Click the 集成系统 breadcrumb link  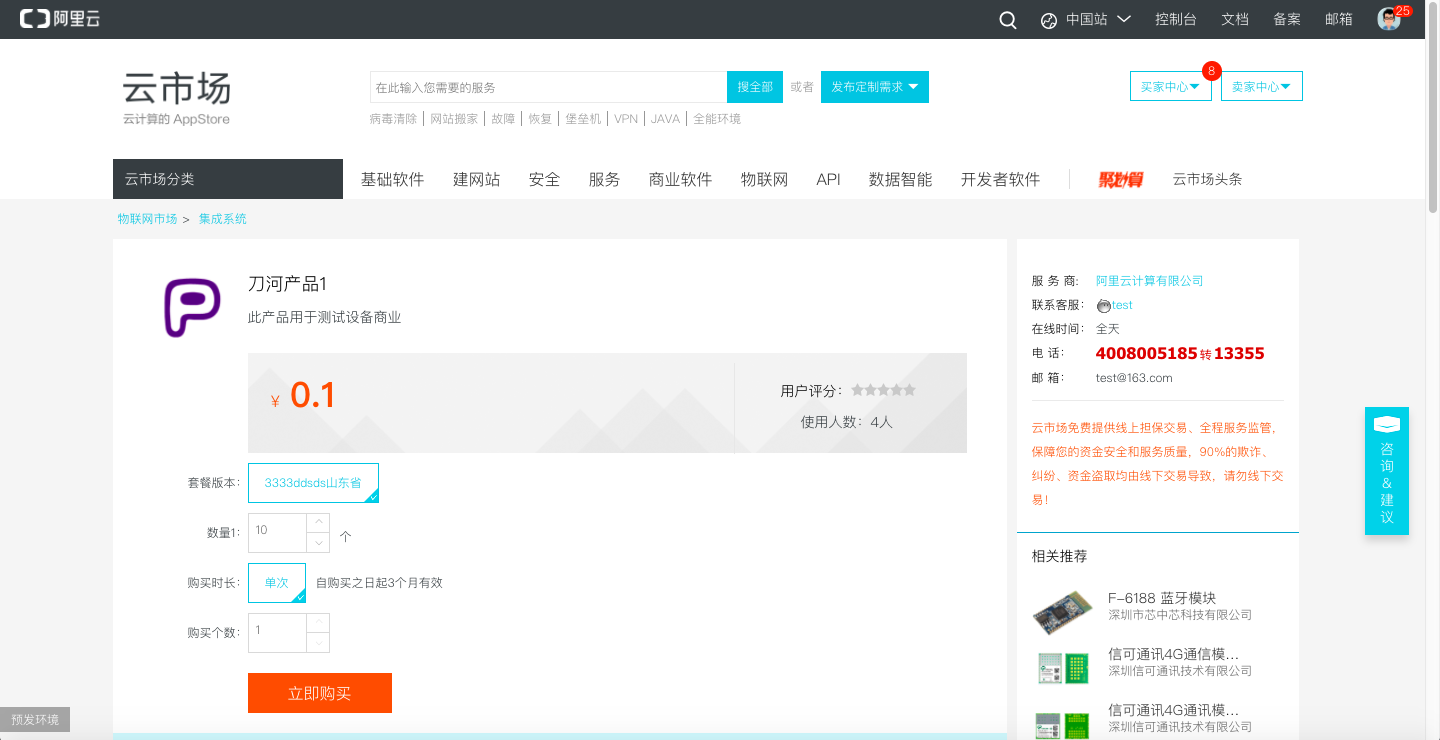[x=223, y=219]
